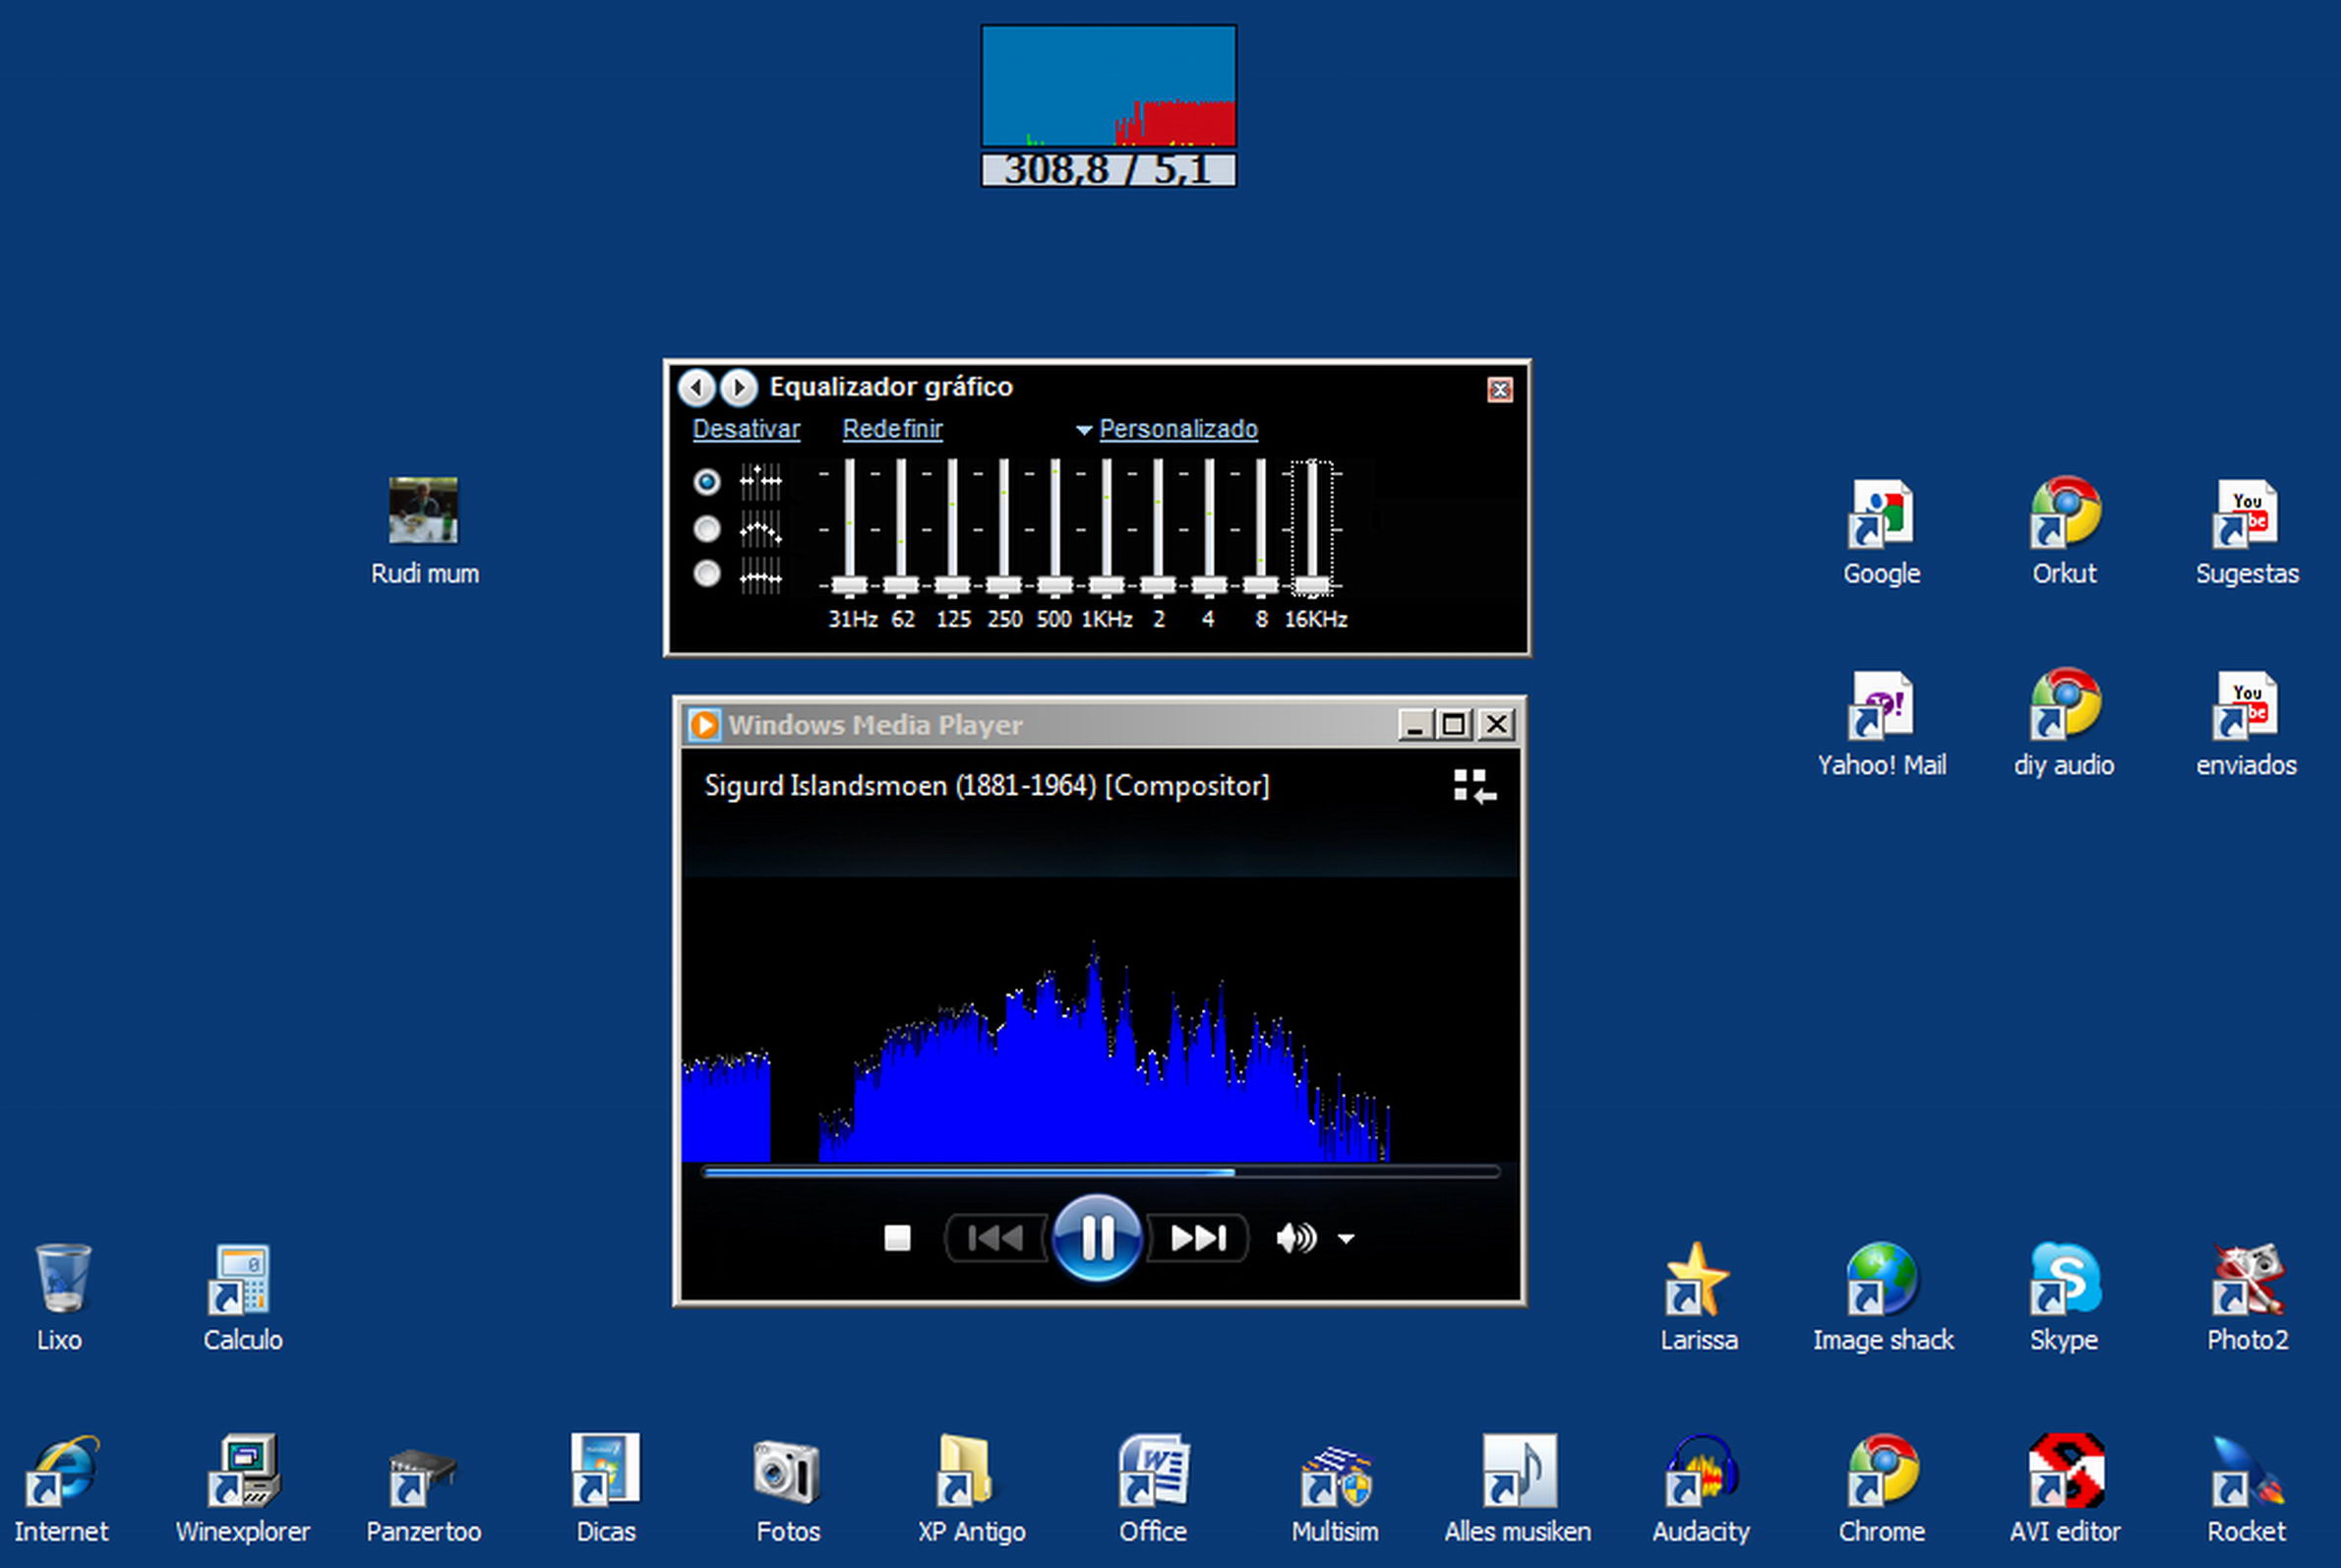Open the Alles musiken shortcut
Screen dimensions: 2341x1568
tap(1519, 1471)
